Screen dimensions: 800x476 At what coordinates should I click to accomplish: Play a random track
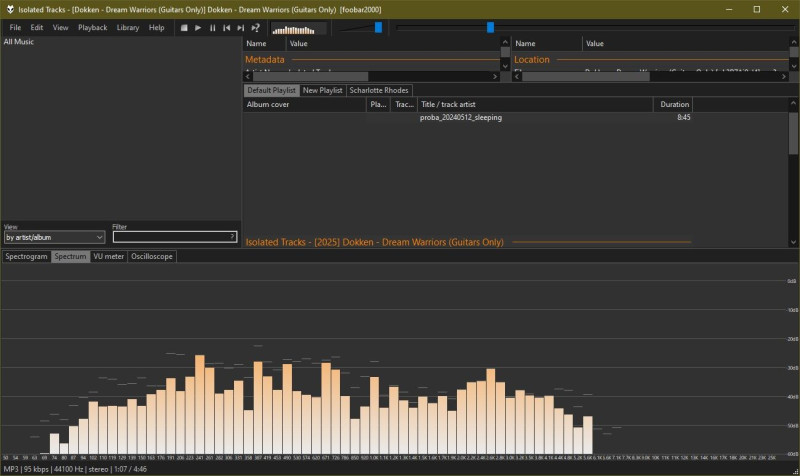coord(255,28)
